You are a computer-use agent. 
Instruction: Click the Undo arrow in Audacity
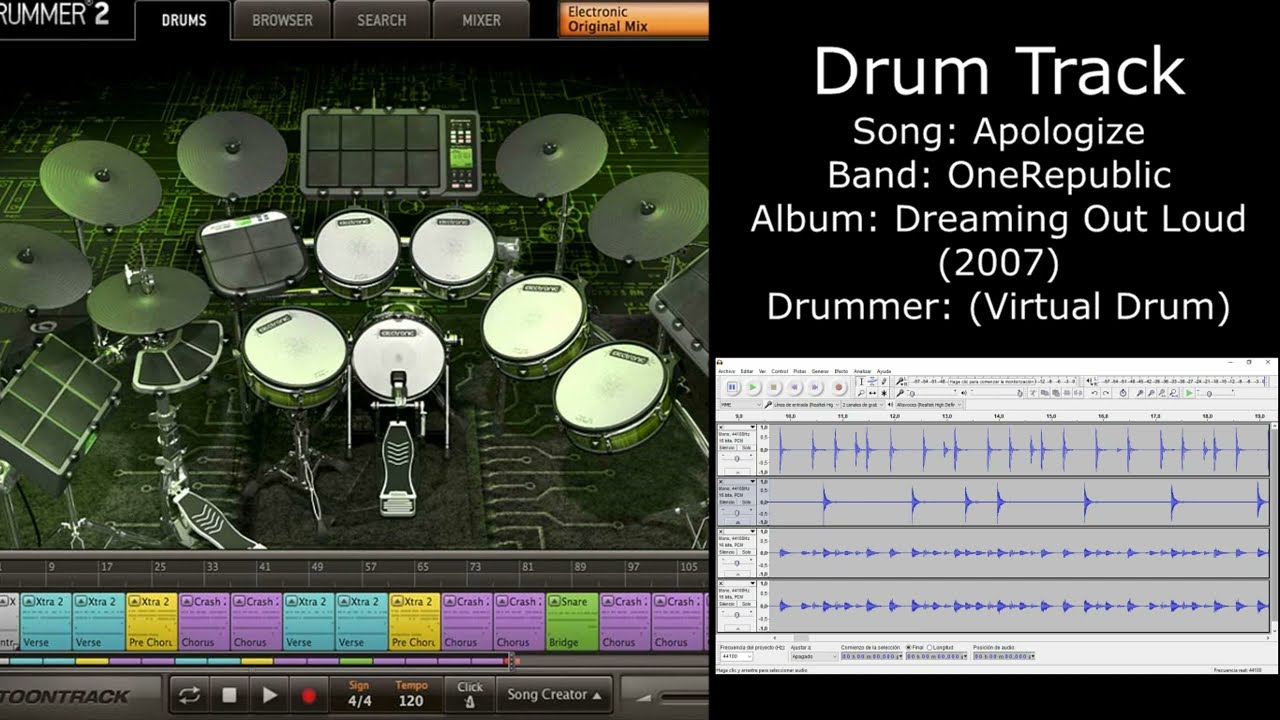click(x=1094, y=392)
